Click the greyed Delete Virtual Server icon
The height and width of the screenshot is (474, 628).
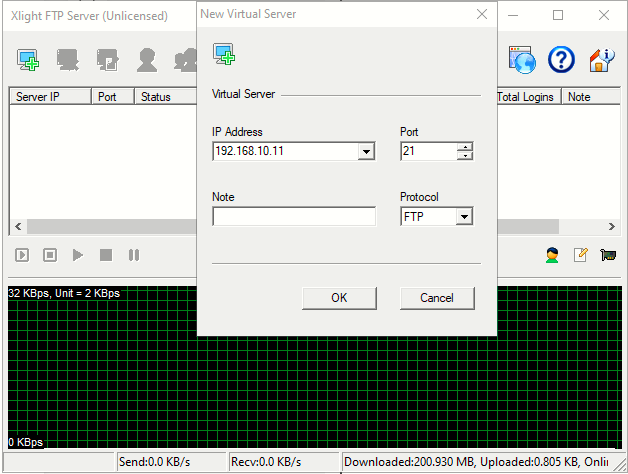(68, 60)
